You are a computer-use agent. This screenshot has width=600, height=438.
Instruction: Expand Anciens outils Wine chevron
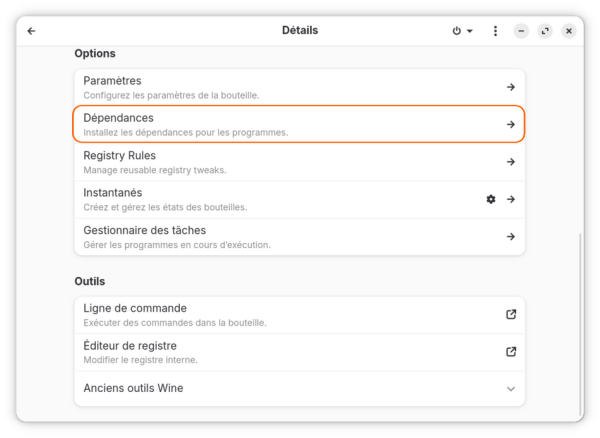tap(510, 389)
